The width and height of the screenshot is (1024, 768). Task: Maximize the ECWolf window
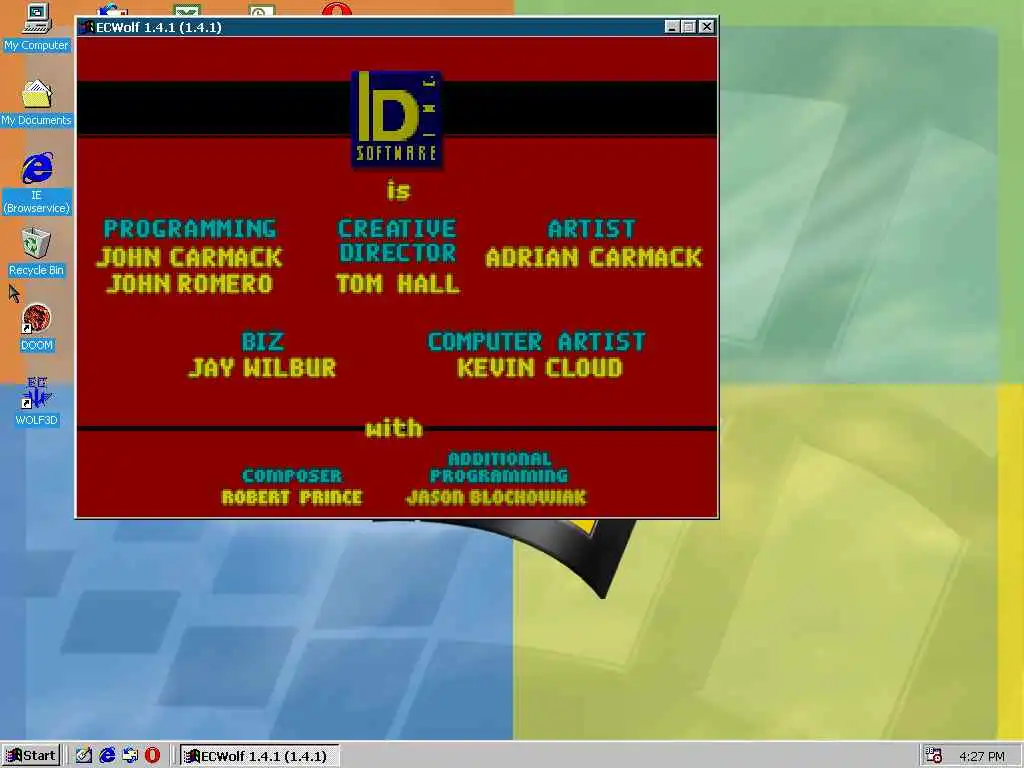point(688,27)
